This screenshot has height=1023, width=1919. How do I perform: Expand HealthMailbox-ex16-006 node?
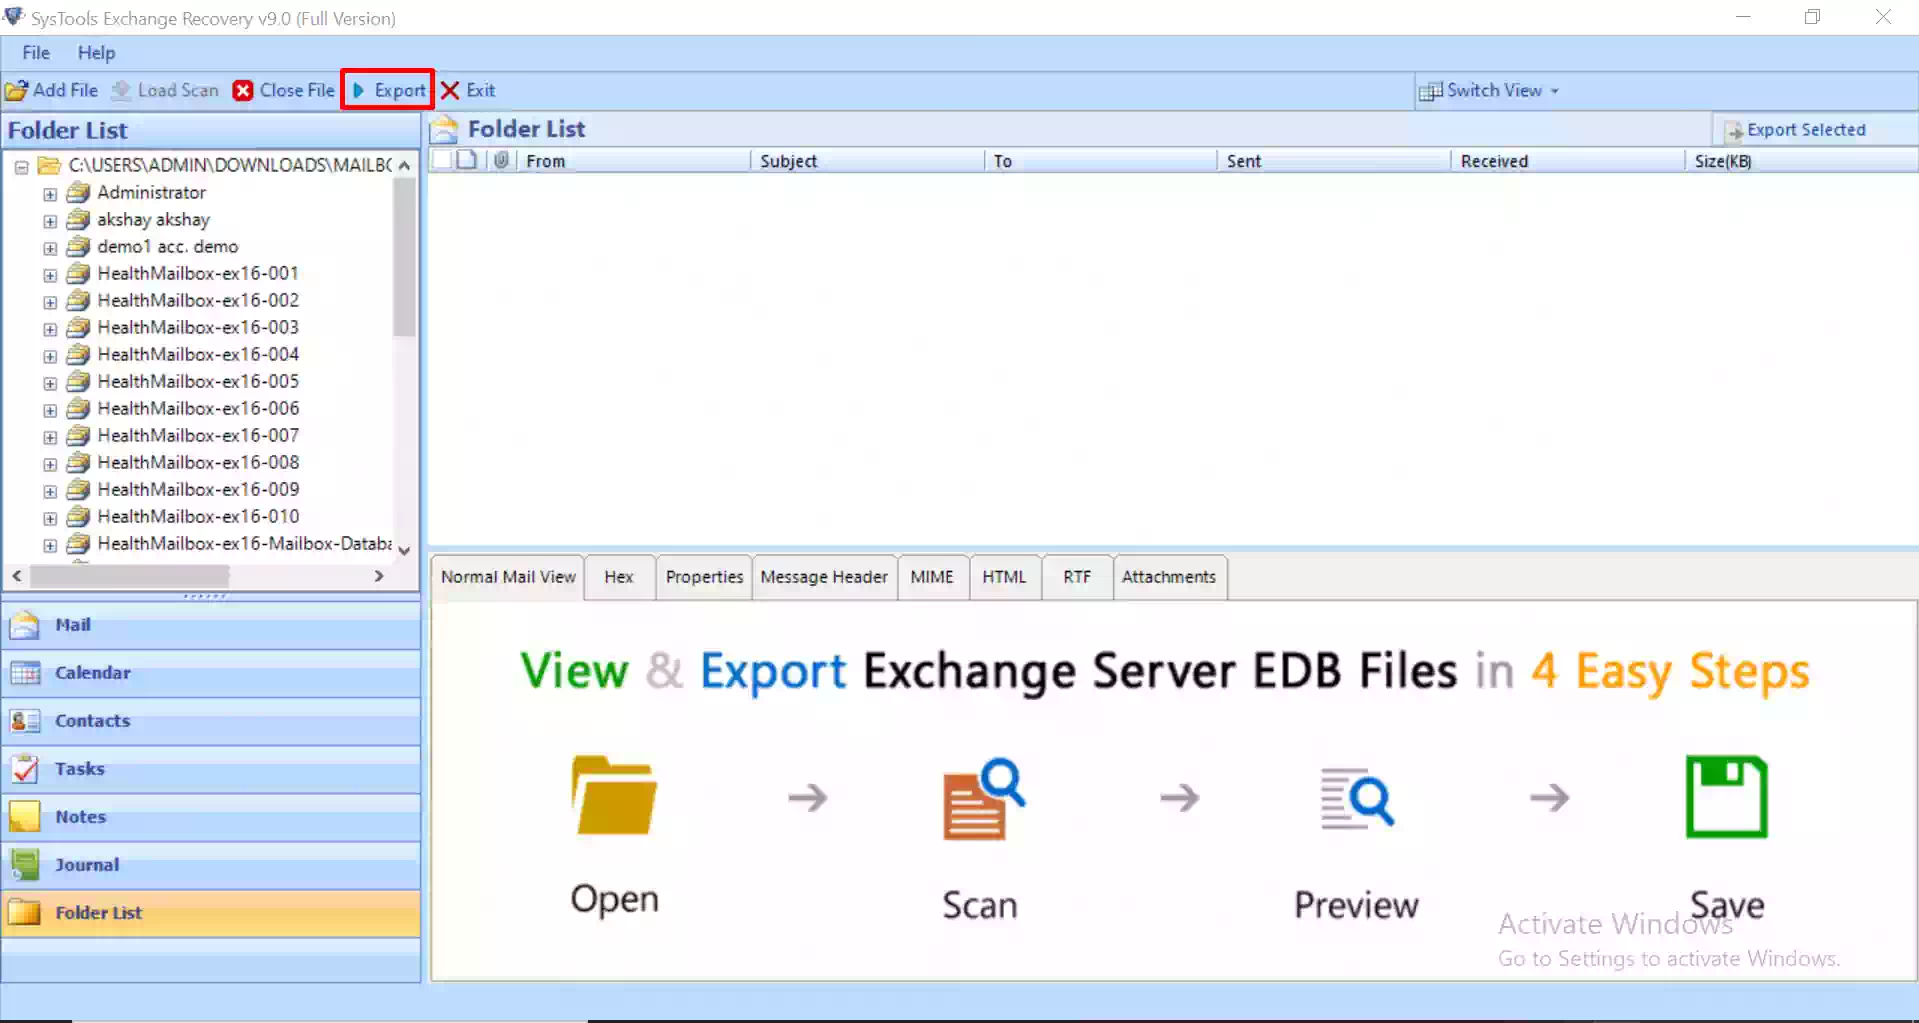pos(50,410)
